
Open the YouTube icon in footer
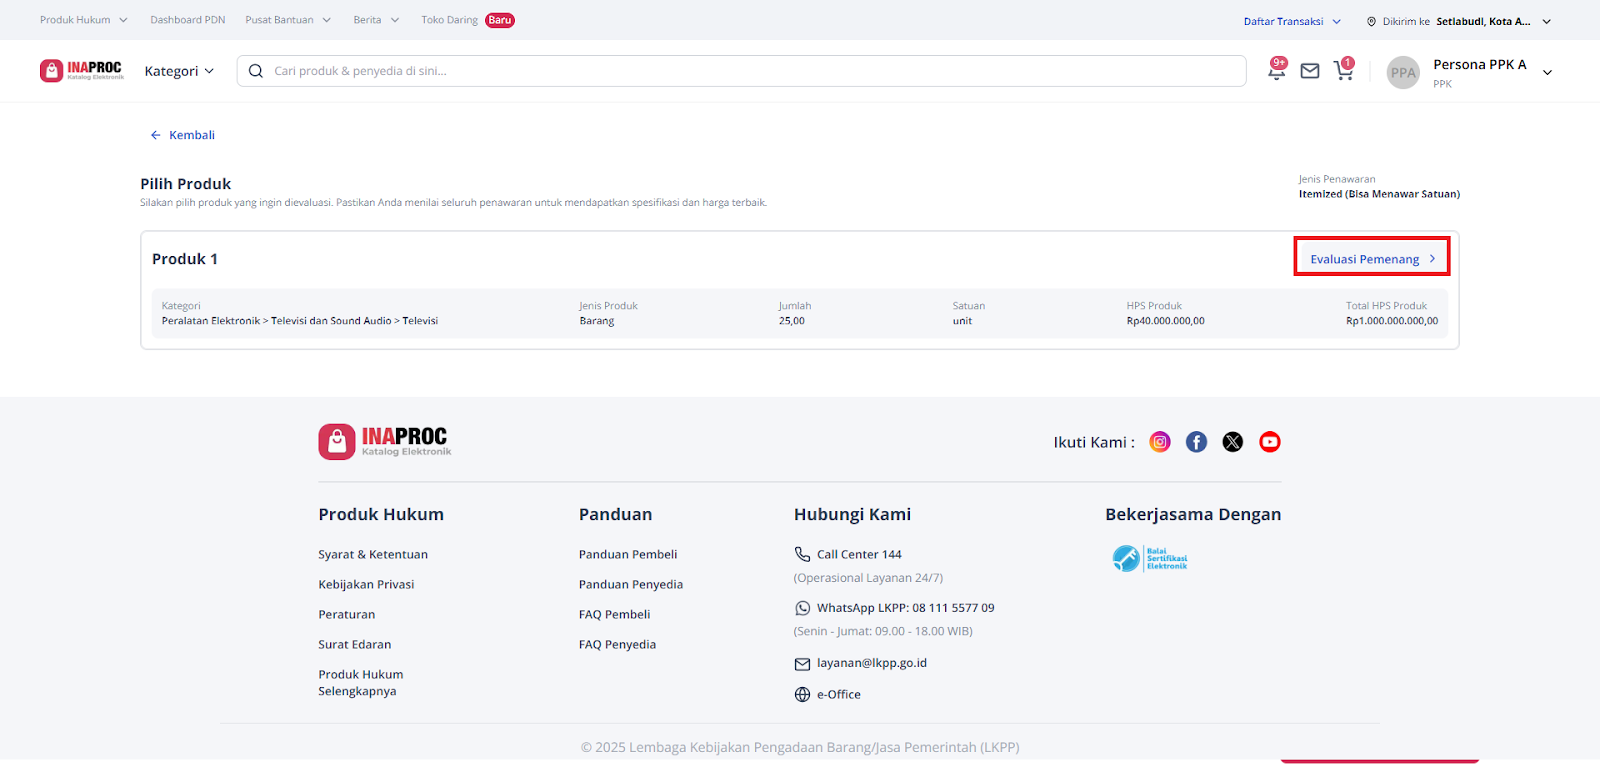[x=1270, y=442]
